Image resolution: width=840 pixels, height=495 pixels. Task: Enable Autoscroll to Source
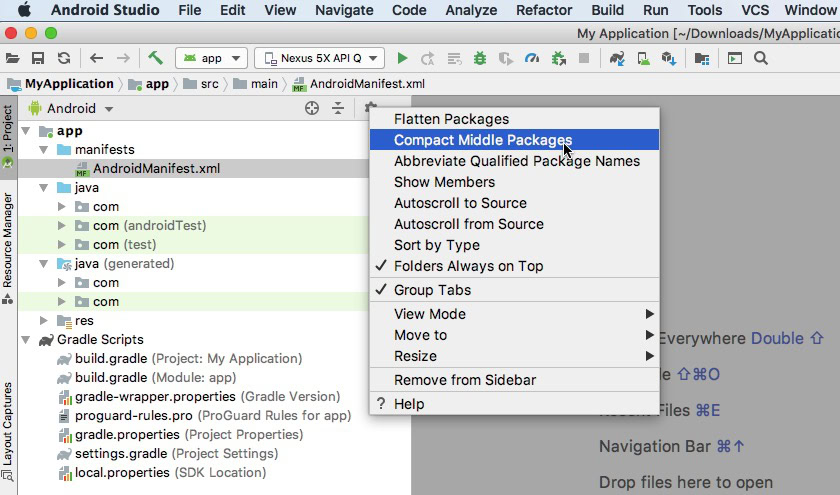[514, 203]
